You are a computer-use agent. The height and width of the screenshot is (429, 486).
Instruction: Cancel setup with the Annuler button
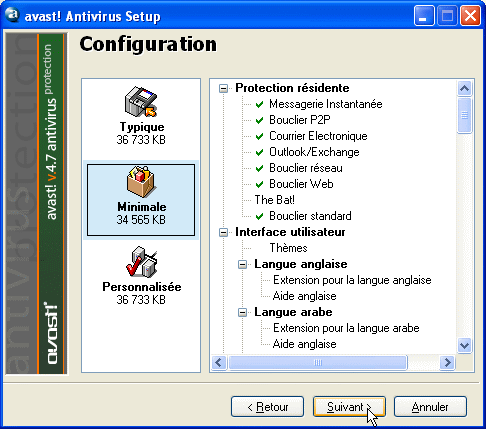(430, 407)
